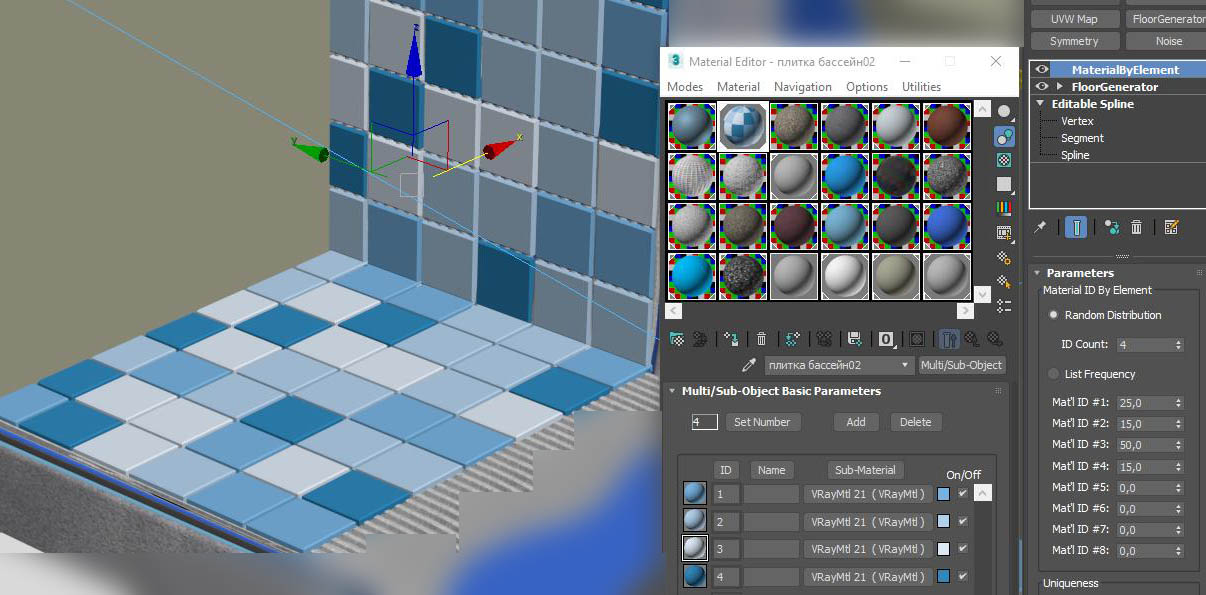This screenshot has height=595, width=1206.
Task: Click the Remove Modifier trash icon
Action: tap(1137, 226)
